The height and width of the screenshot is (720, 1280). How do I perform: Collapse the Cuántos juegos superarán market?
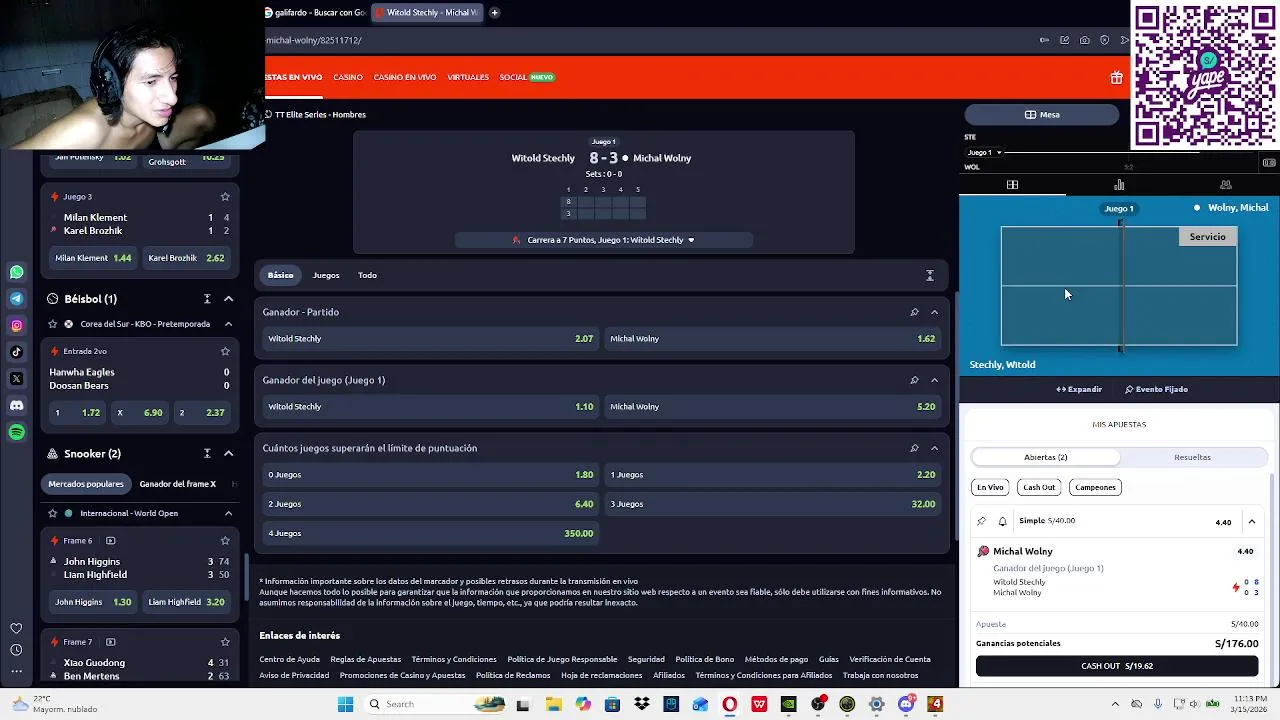(x=935, y=448)
